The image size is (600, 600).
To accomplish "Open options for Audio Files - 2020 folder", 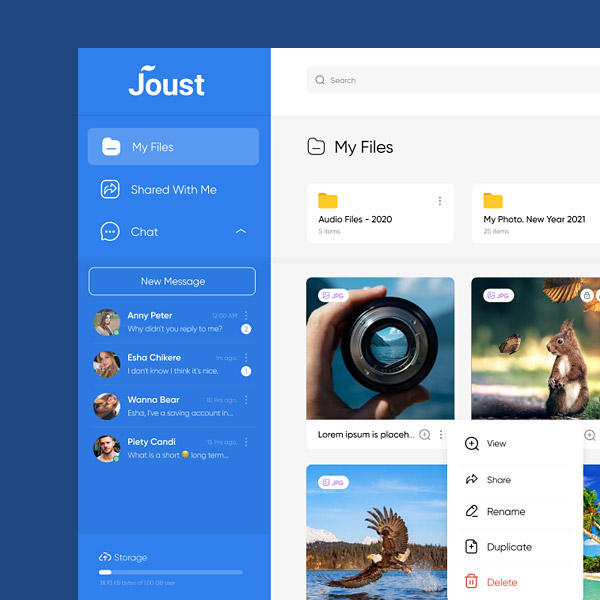I will [x=440, y=201].
